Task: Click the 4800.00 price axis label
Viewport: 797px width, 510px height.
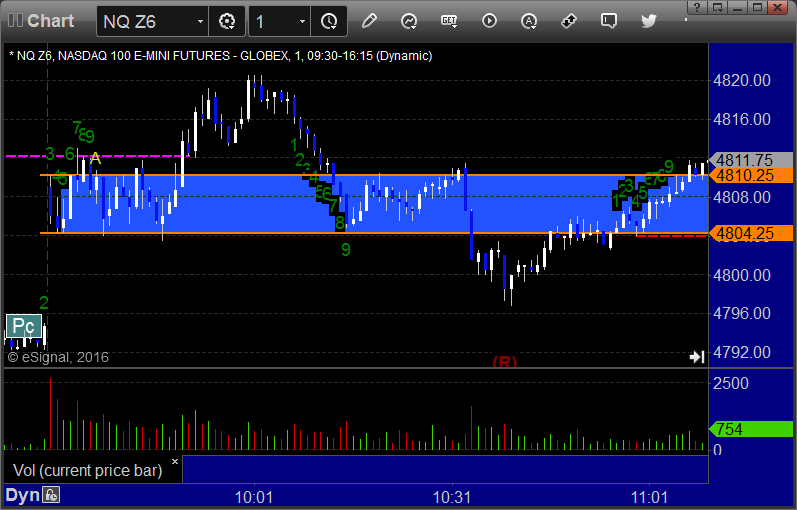Action: 742,275
